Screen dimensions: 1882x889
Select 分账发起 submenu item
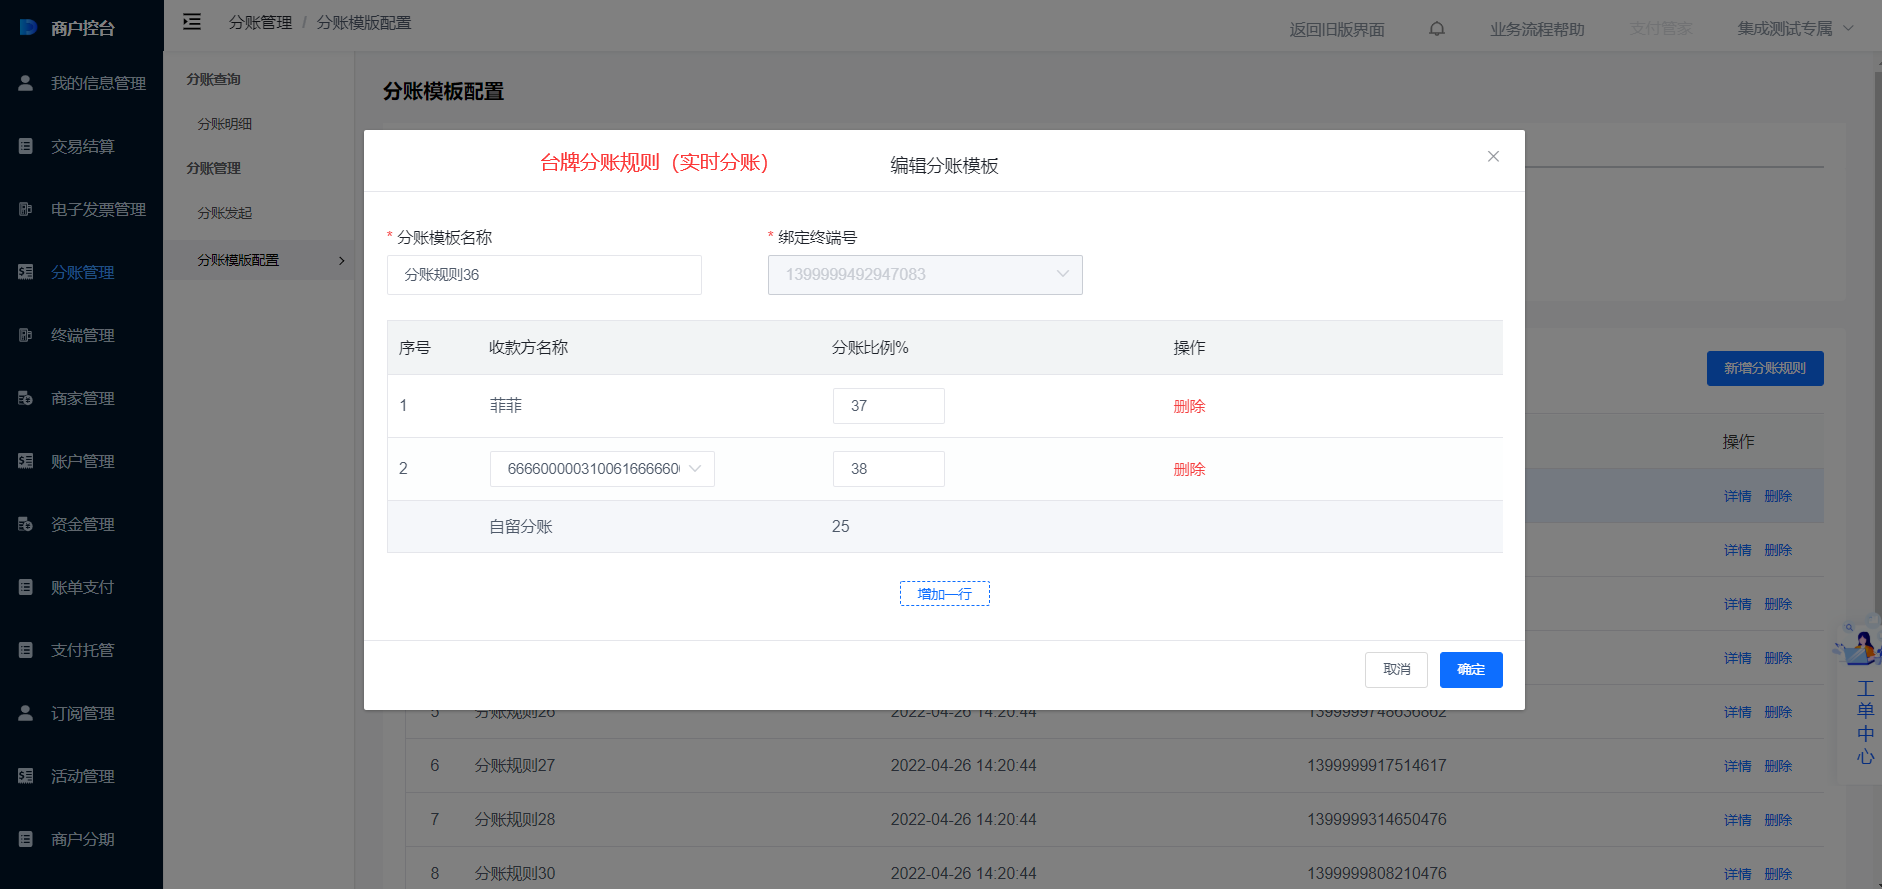[224, 213]
